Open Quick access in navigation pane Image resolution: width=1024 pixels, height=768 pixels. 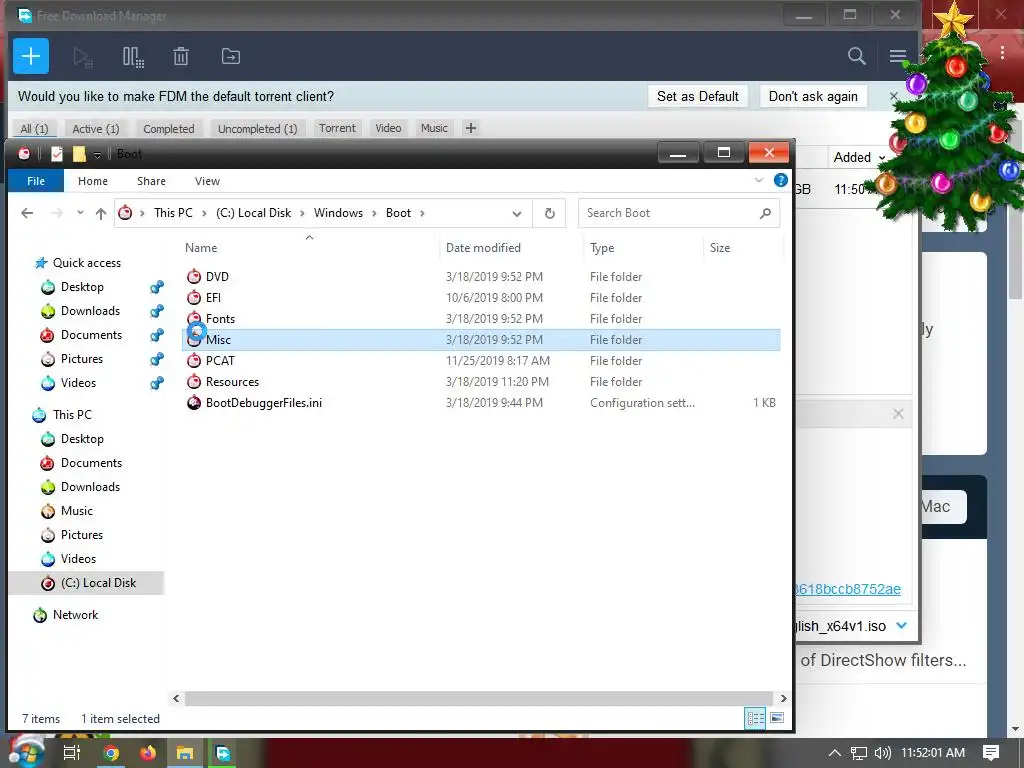point(86,263)
